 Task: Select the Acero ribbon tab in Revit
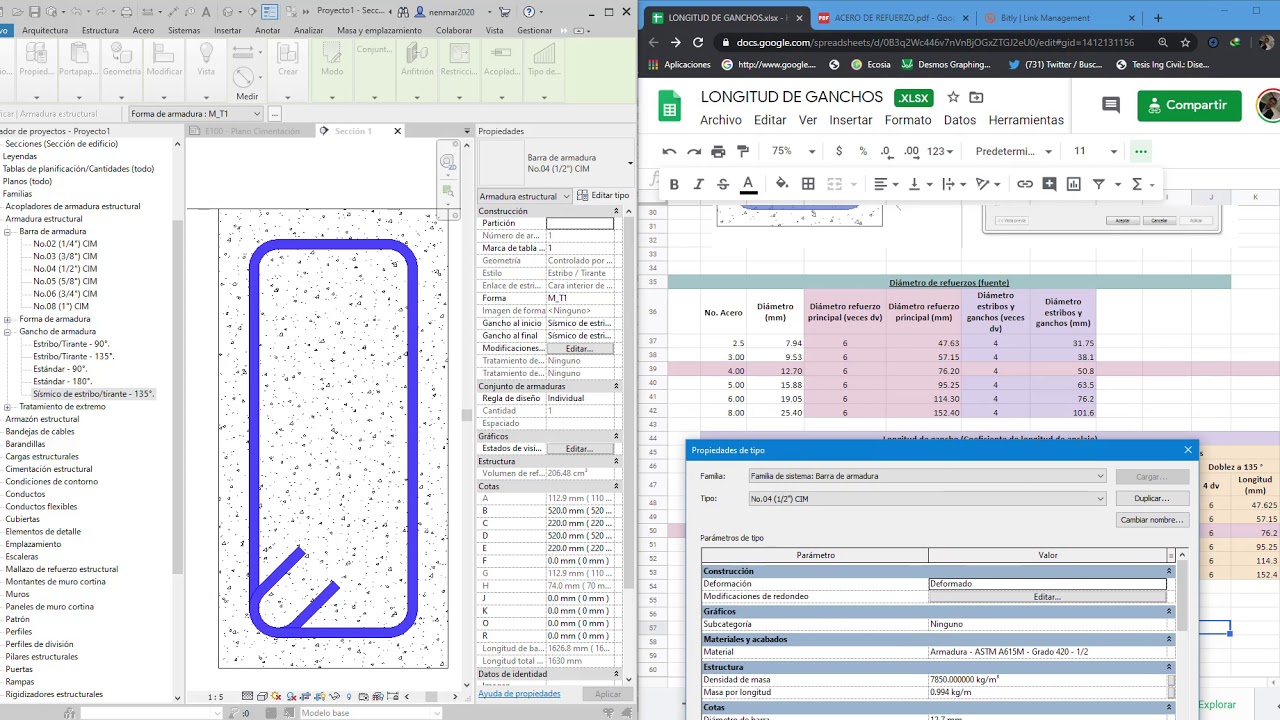click(x=143, y=30)
